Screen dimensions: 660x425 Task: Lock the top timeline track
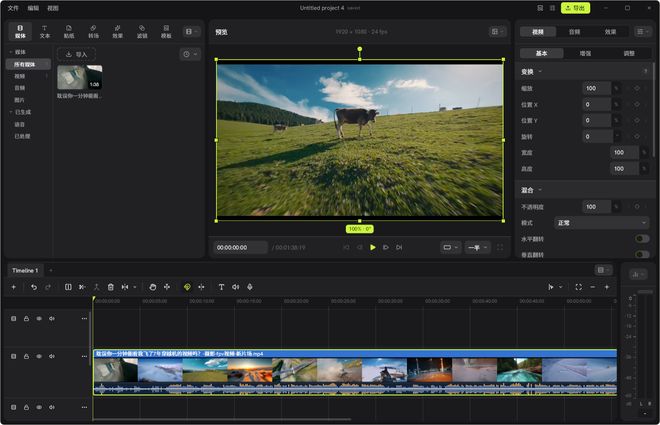pyautogui.click(x=26, y=319)
